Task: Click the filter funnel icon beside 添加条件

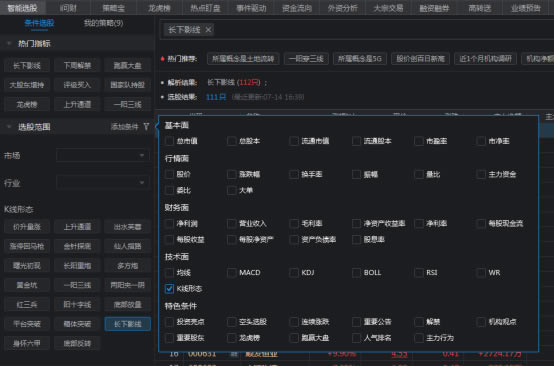Action: click(x=146, y=126)
